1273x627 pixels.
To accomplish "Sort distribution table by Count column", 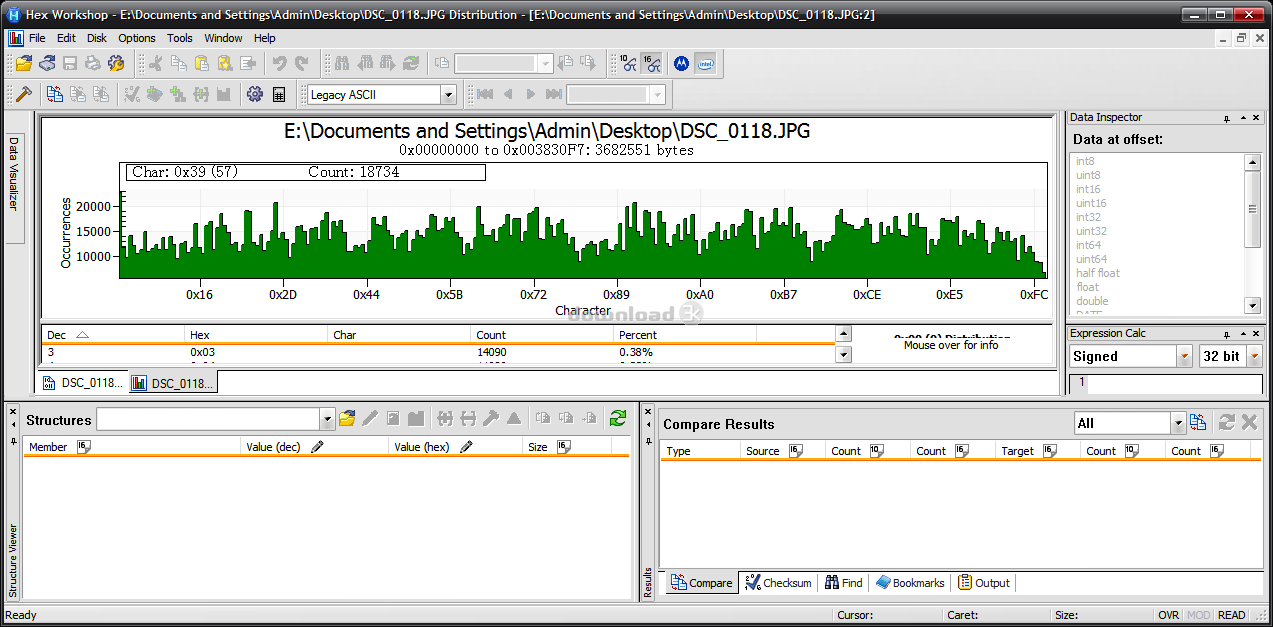I will 542,335.
